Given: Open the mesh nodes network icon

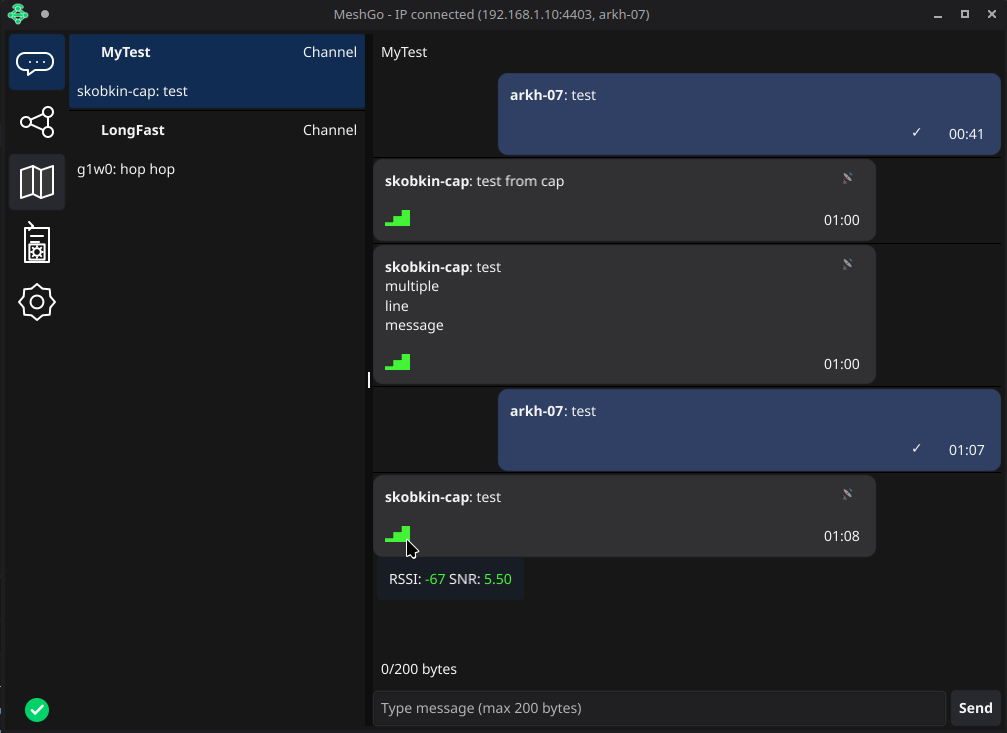Looking at the screenshot, I should (37, 122).
